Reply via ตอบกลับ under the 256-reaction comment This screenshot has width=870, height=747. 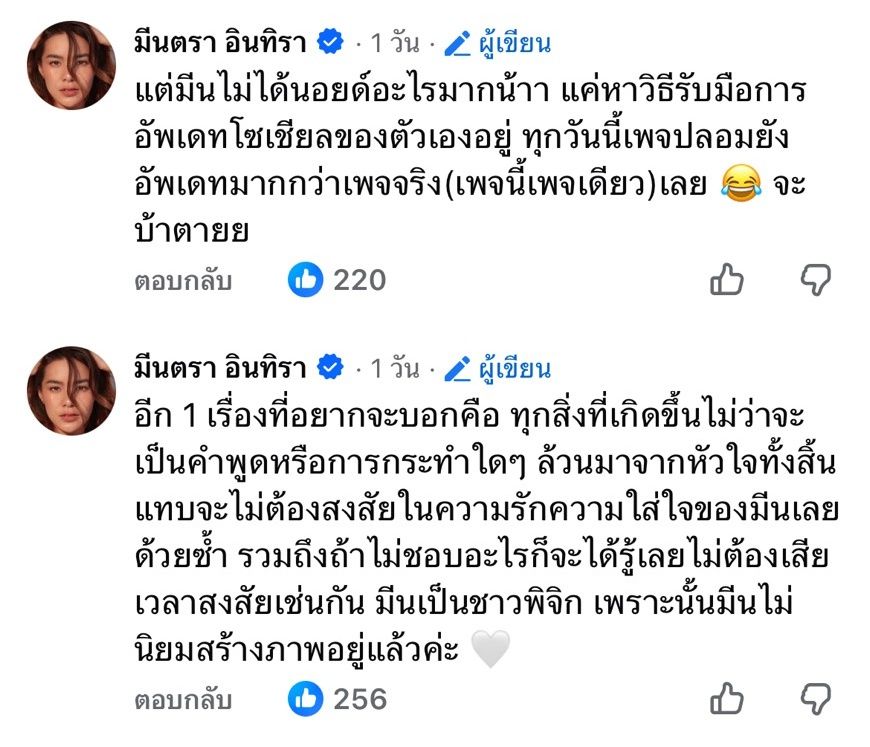pos(183,699)
